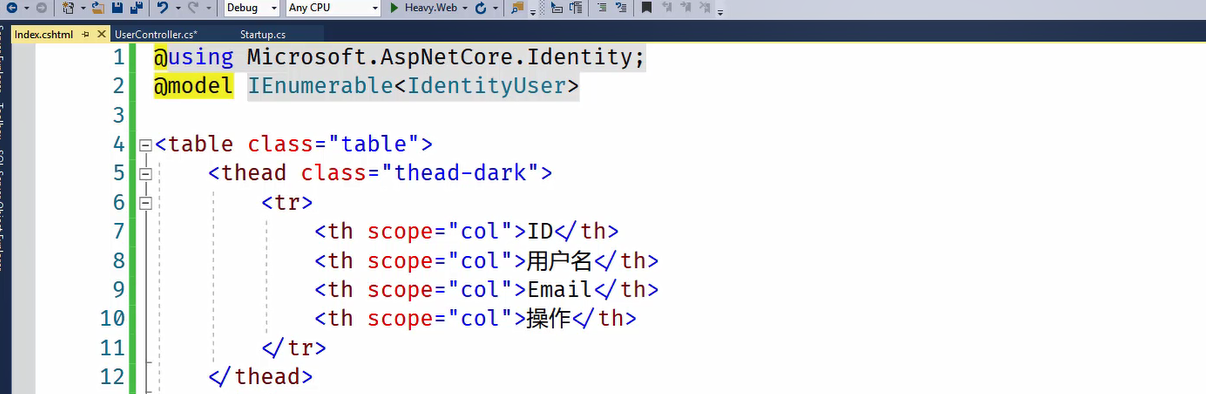Open the dropdown arrow beside Heavy.Web
The image size is (1206, 394).
click(465, 8)
